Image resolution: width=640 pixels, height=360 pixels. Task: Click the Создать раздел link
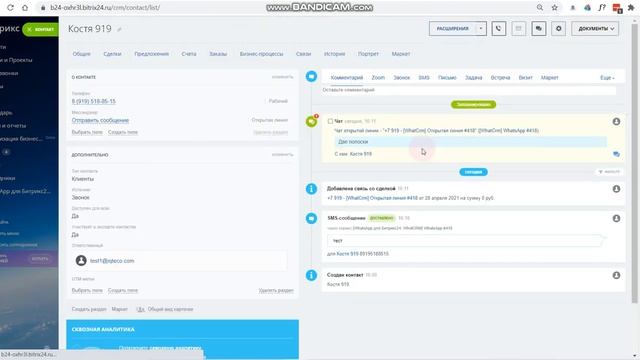[89, 309]
